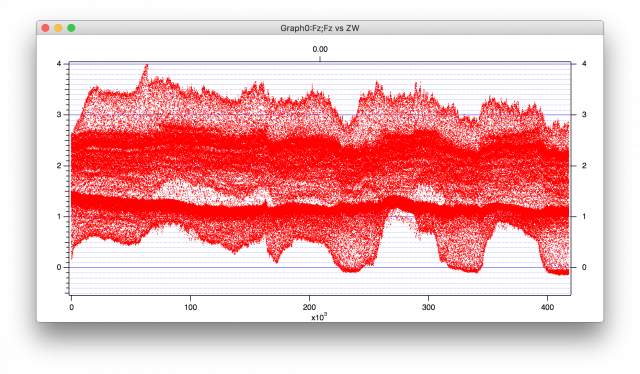
Task: Click left axis tick label '3'
Action: pyautogui.click(x=59, y=114)
